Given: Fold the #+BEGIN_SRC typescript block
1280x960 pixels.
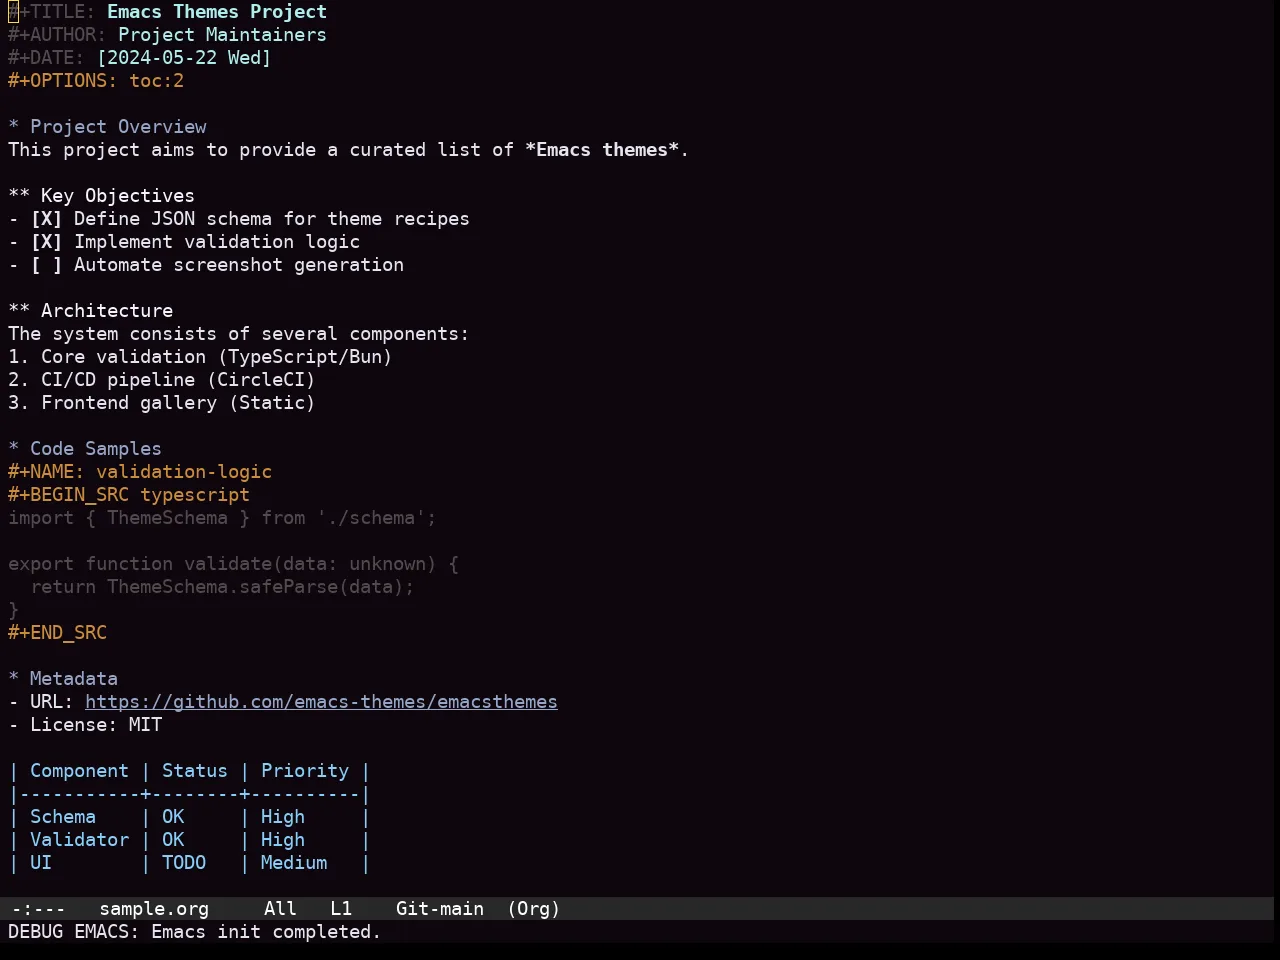Looking at the screenshot, I should [x=129, y=495].
